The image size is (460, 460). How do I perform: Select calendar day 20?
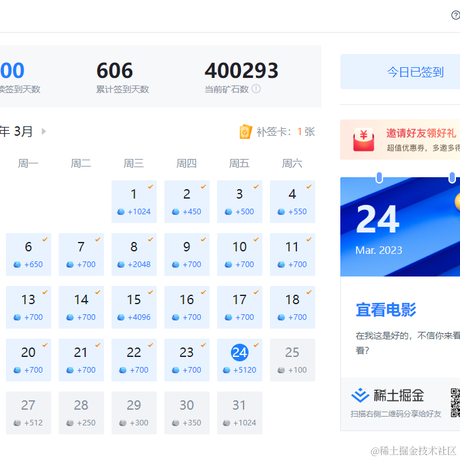point(28,360)
